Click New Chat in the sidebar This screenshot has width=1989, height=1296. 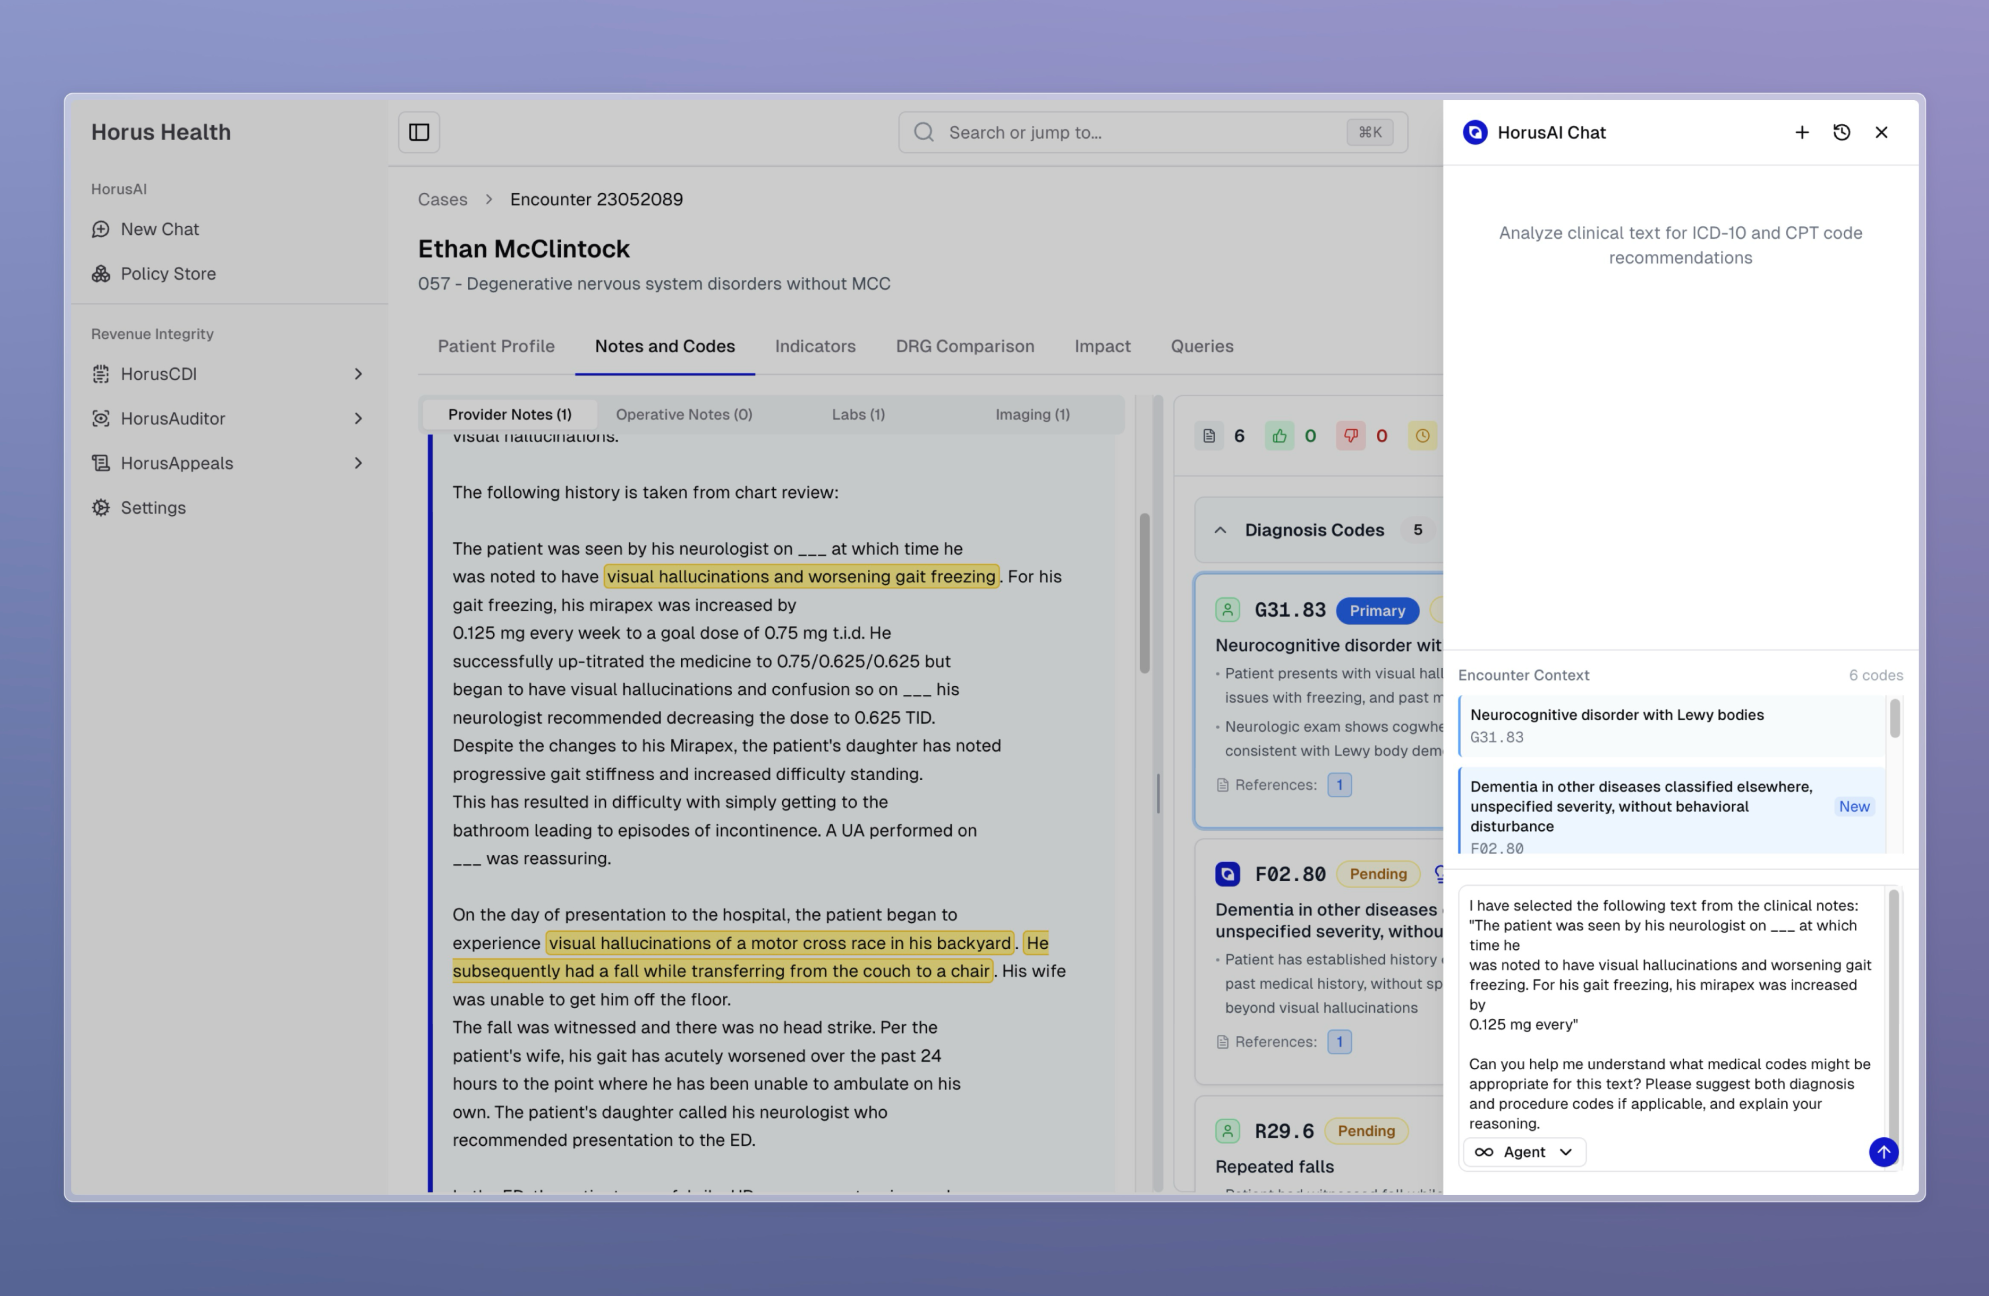(x=159, y=229)
